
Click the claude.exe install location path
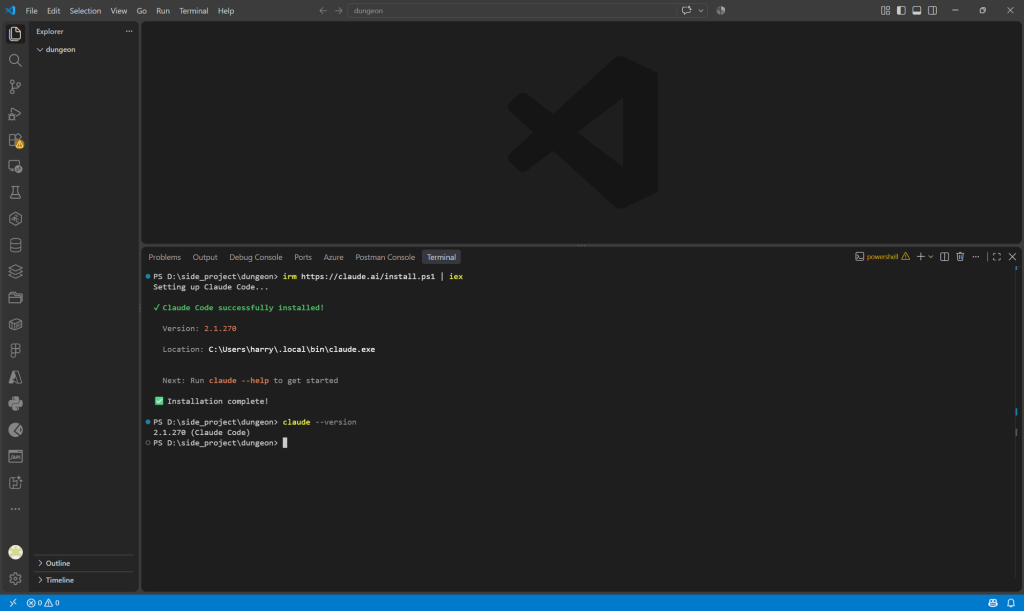tap(291, 349)
